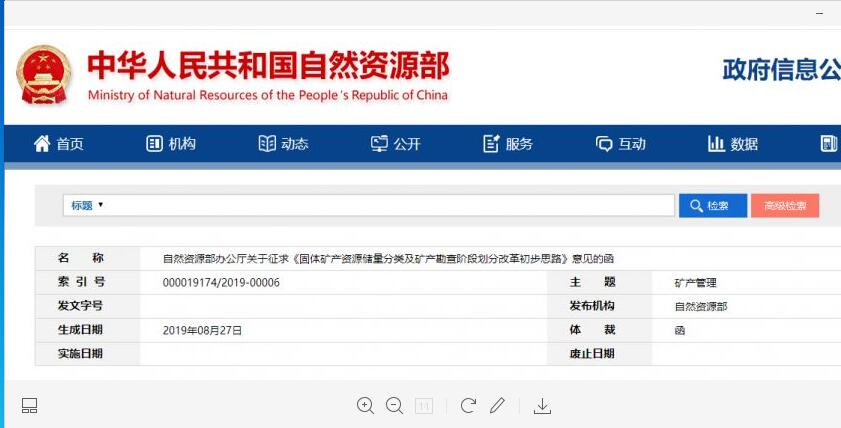Zoom out with the magnifier minus icon

coord(394,406)
